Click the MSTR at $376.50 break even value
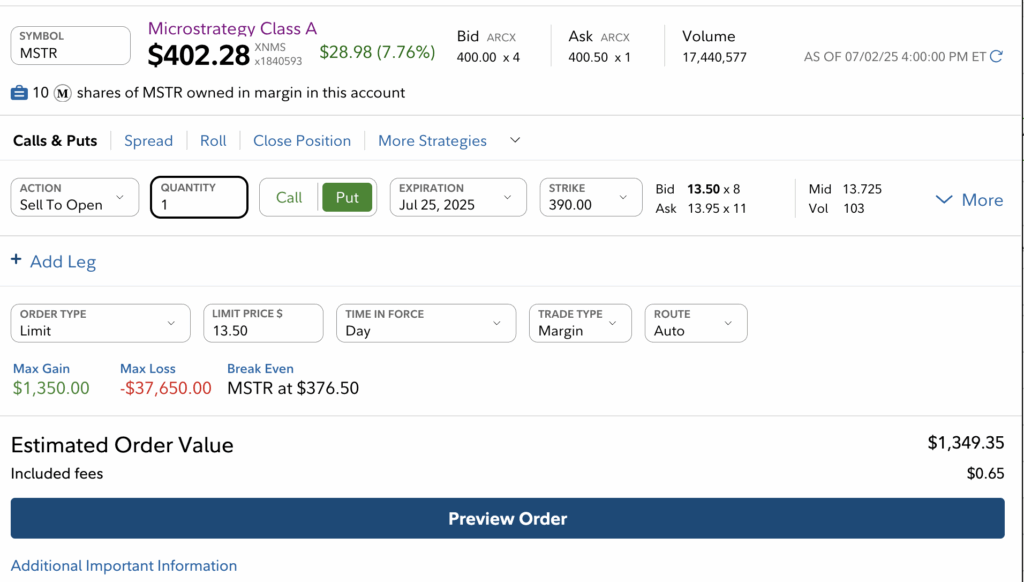Image resolution: width=1024 pixels, height=582 pixels. coord(293,388)
